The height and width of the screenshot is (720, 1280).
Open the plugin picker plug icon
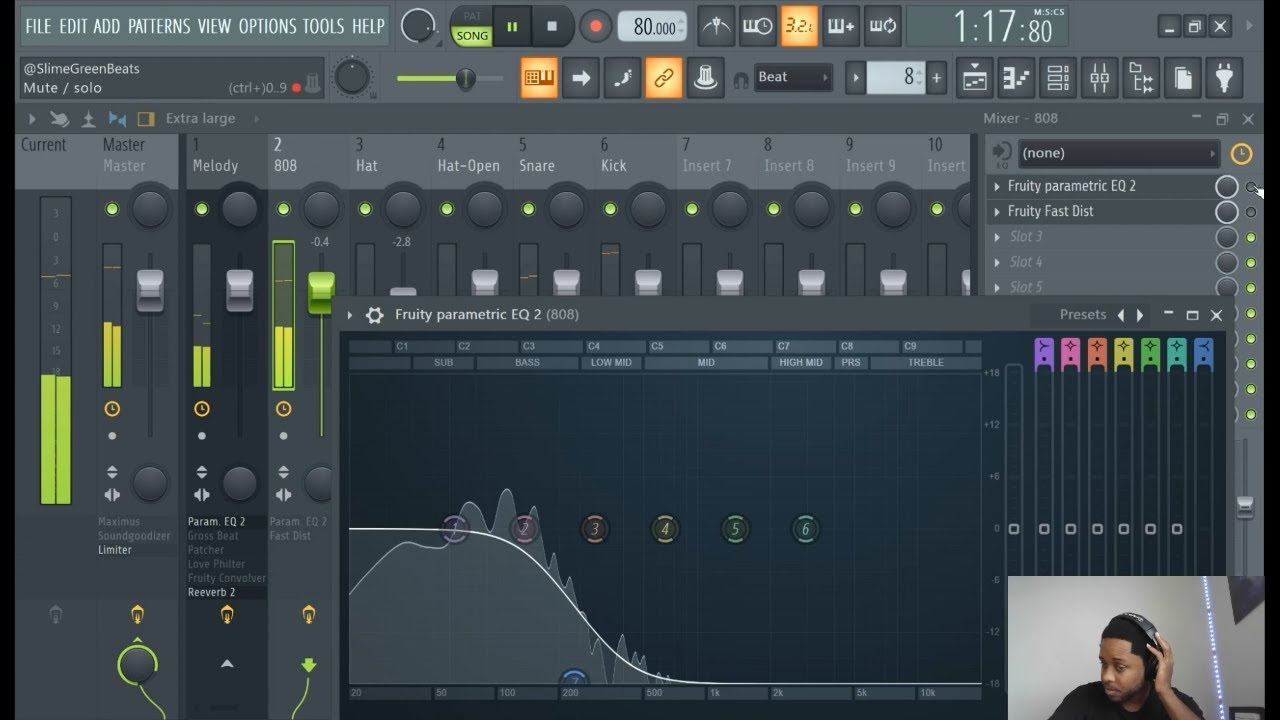point(1224,78)
